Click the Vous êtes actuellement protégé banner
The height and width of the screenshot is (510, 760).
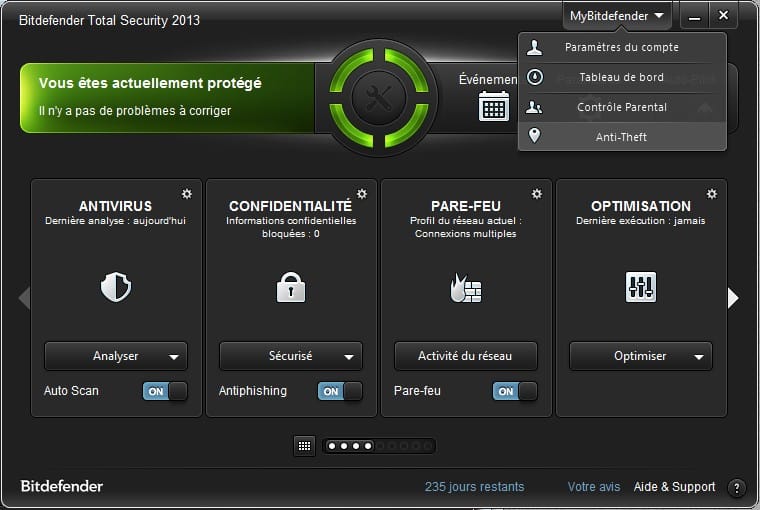tap(167, 97)
